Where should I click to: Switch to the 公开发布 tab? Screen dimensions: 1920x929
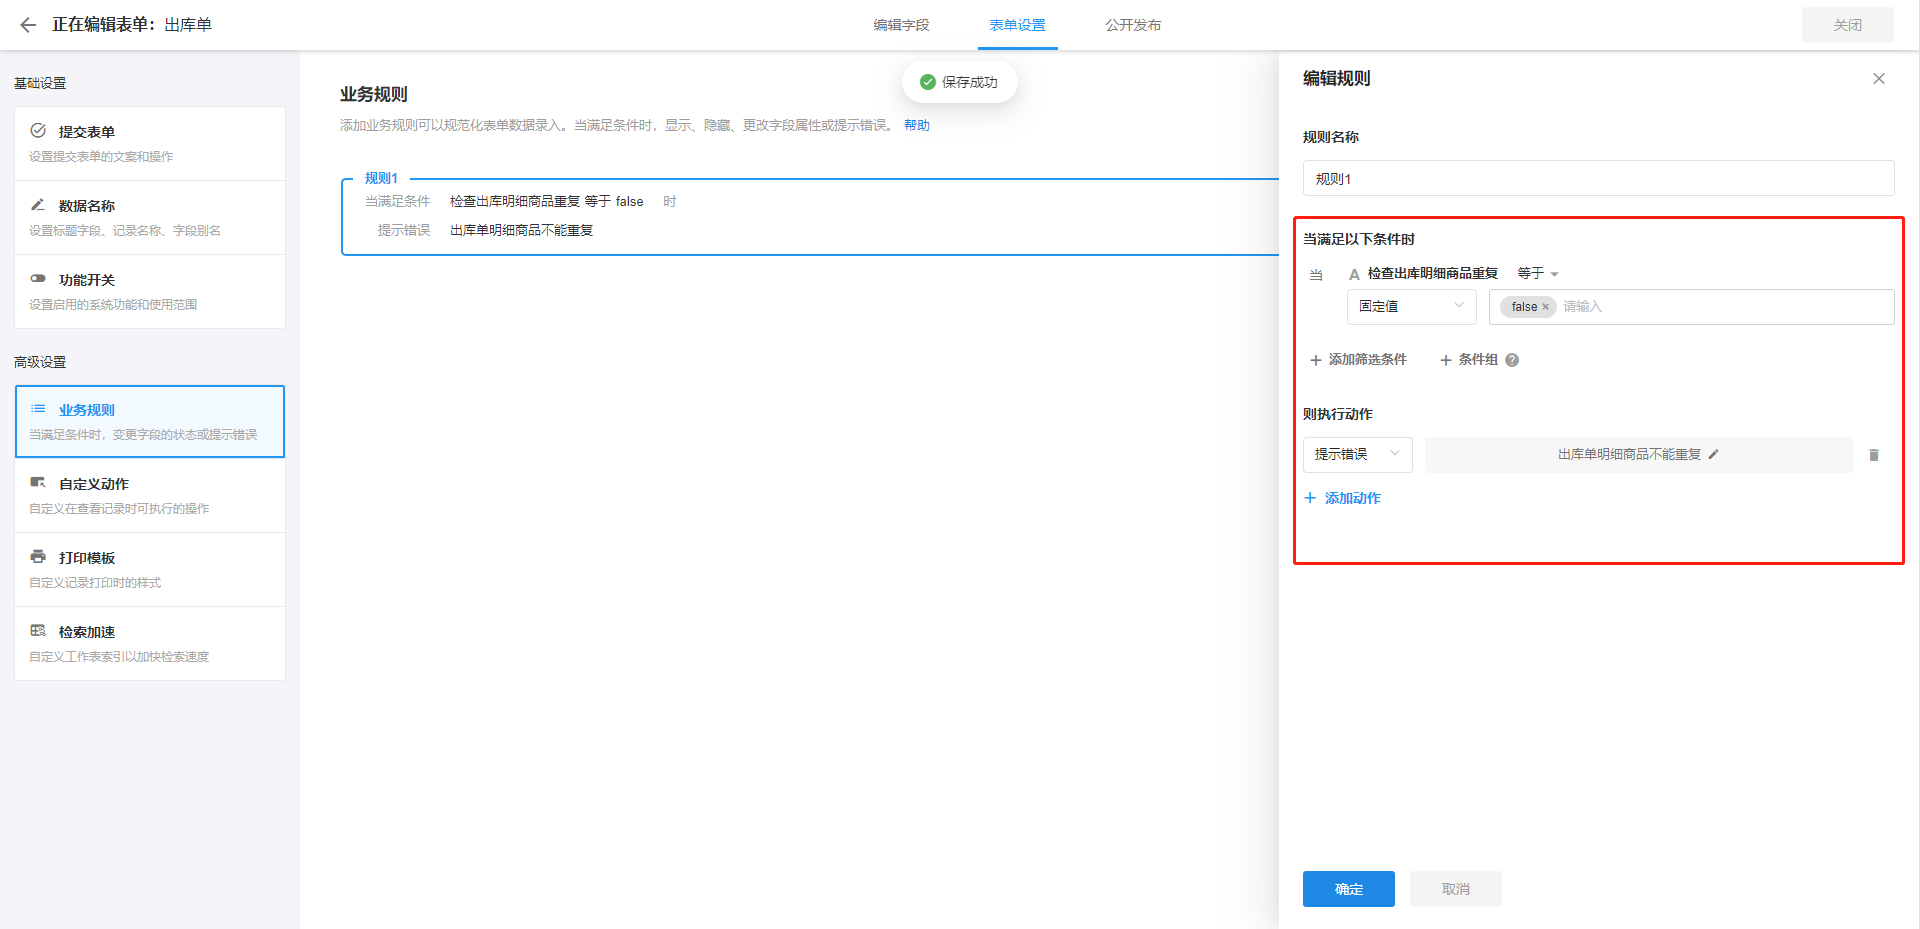pyautogui.click(x=1133, y=25)
